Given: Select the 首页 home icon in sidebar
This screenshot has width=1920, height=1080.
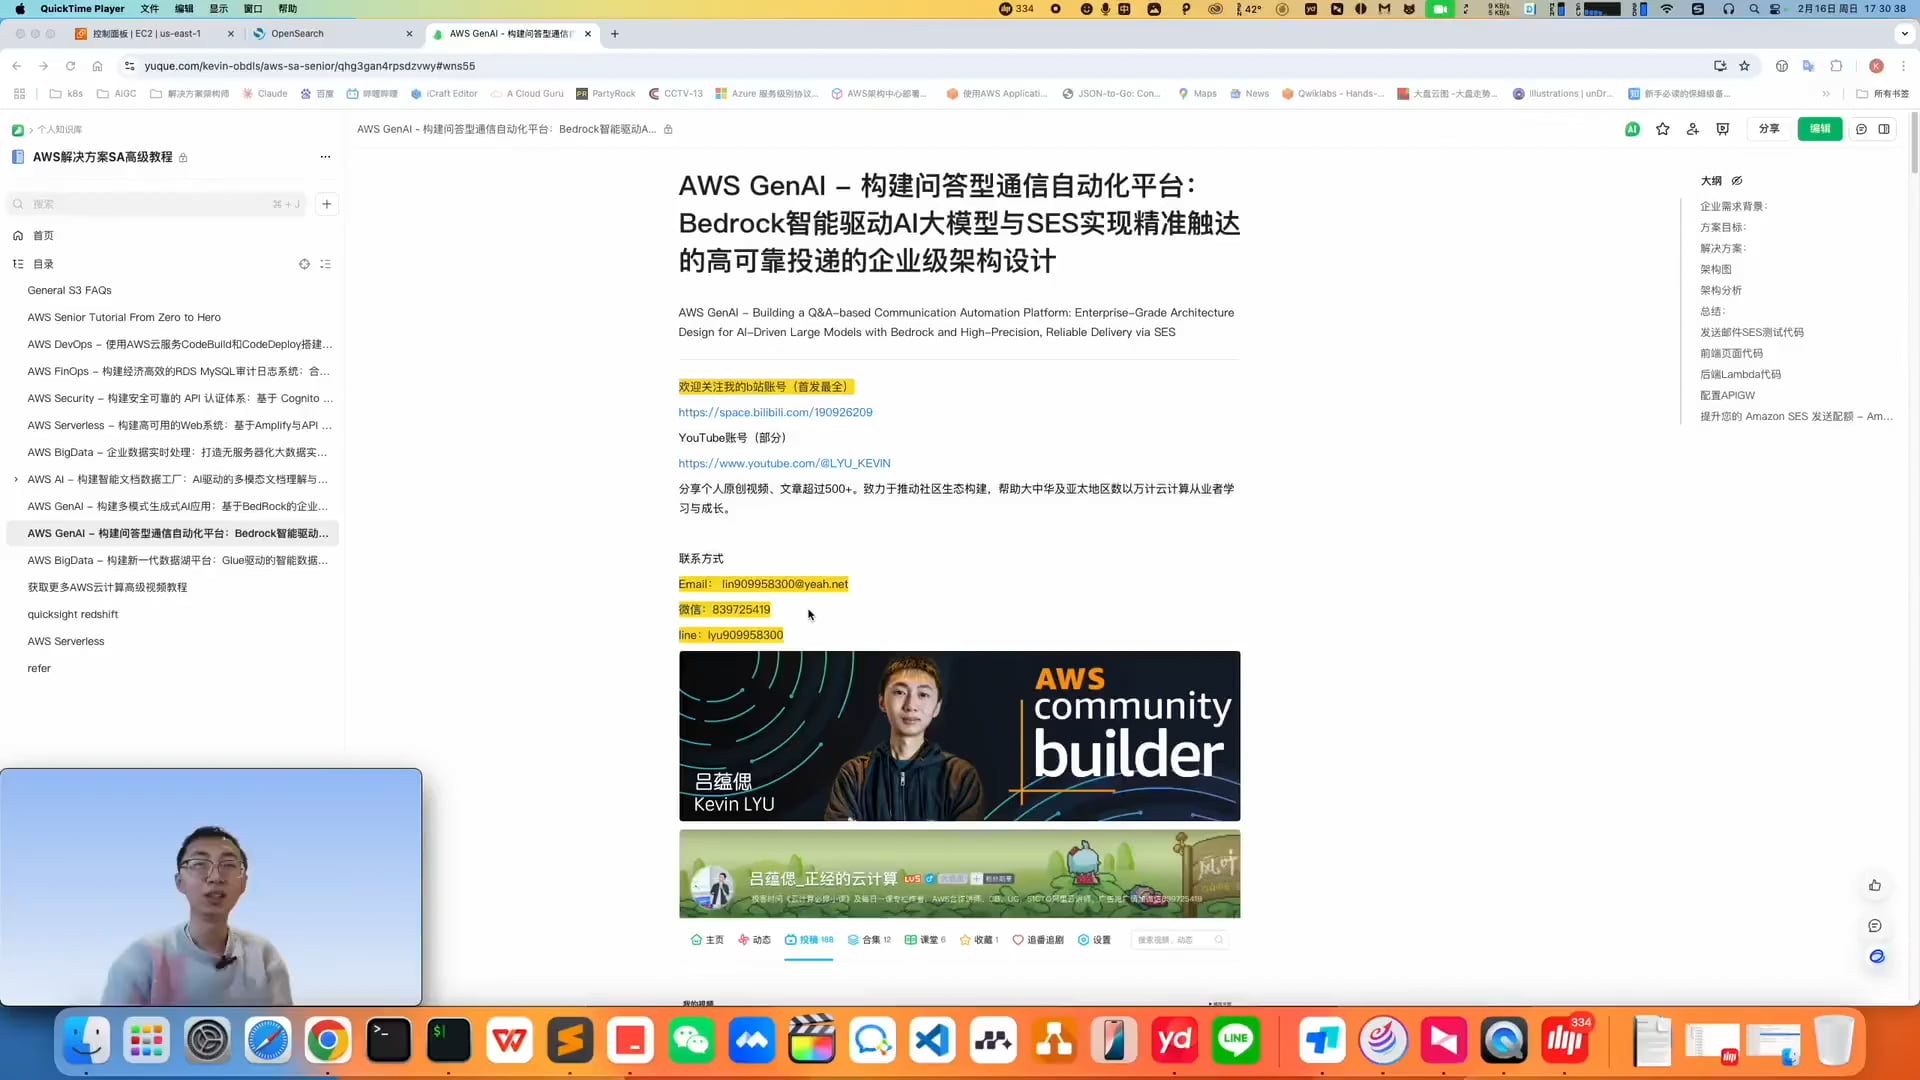Looking at the screenshot, I should (x=17, y=235).
